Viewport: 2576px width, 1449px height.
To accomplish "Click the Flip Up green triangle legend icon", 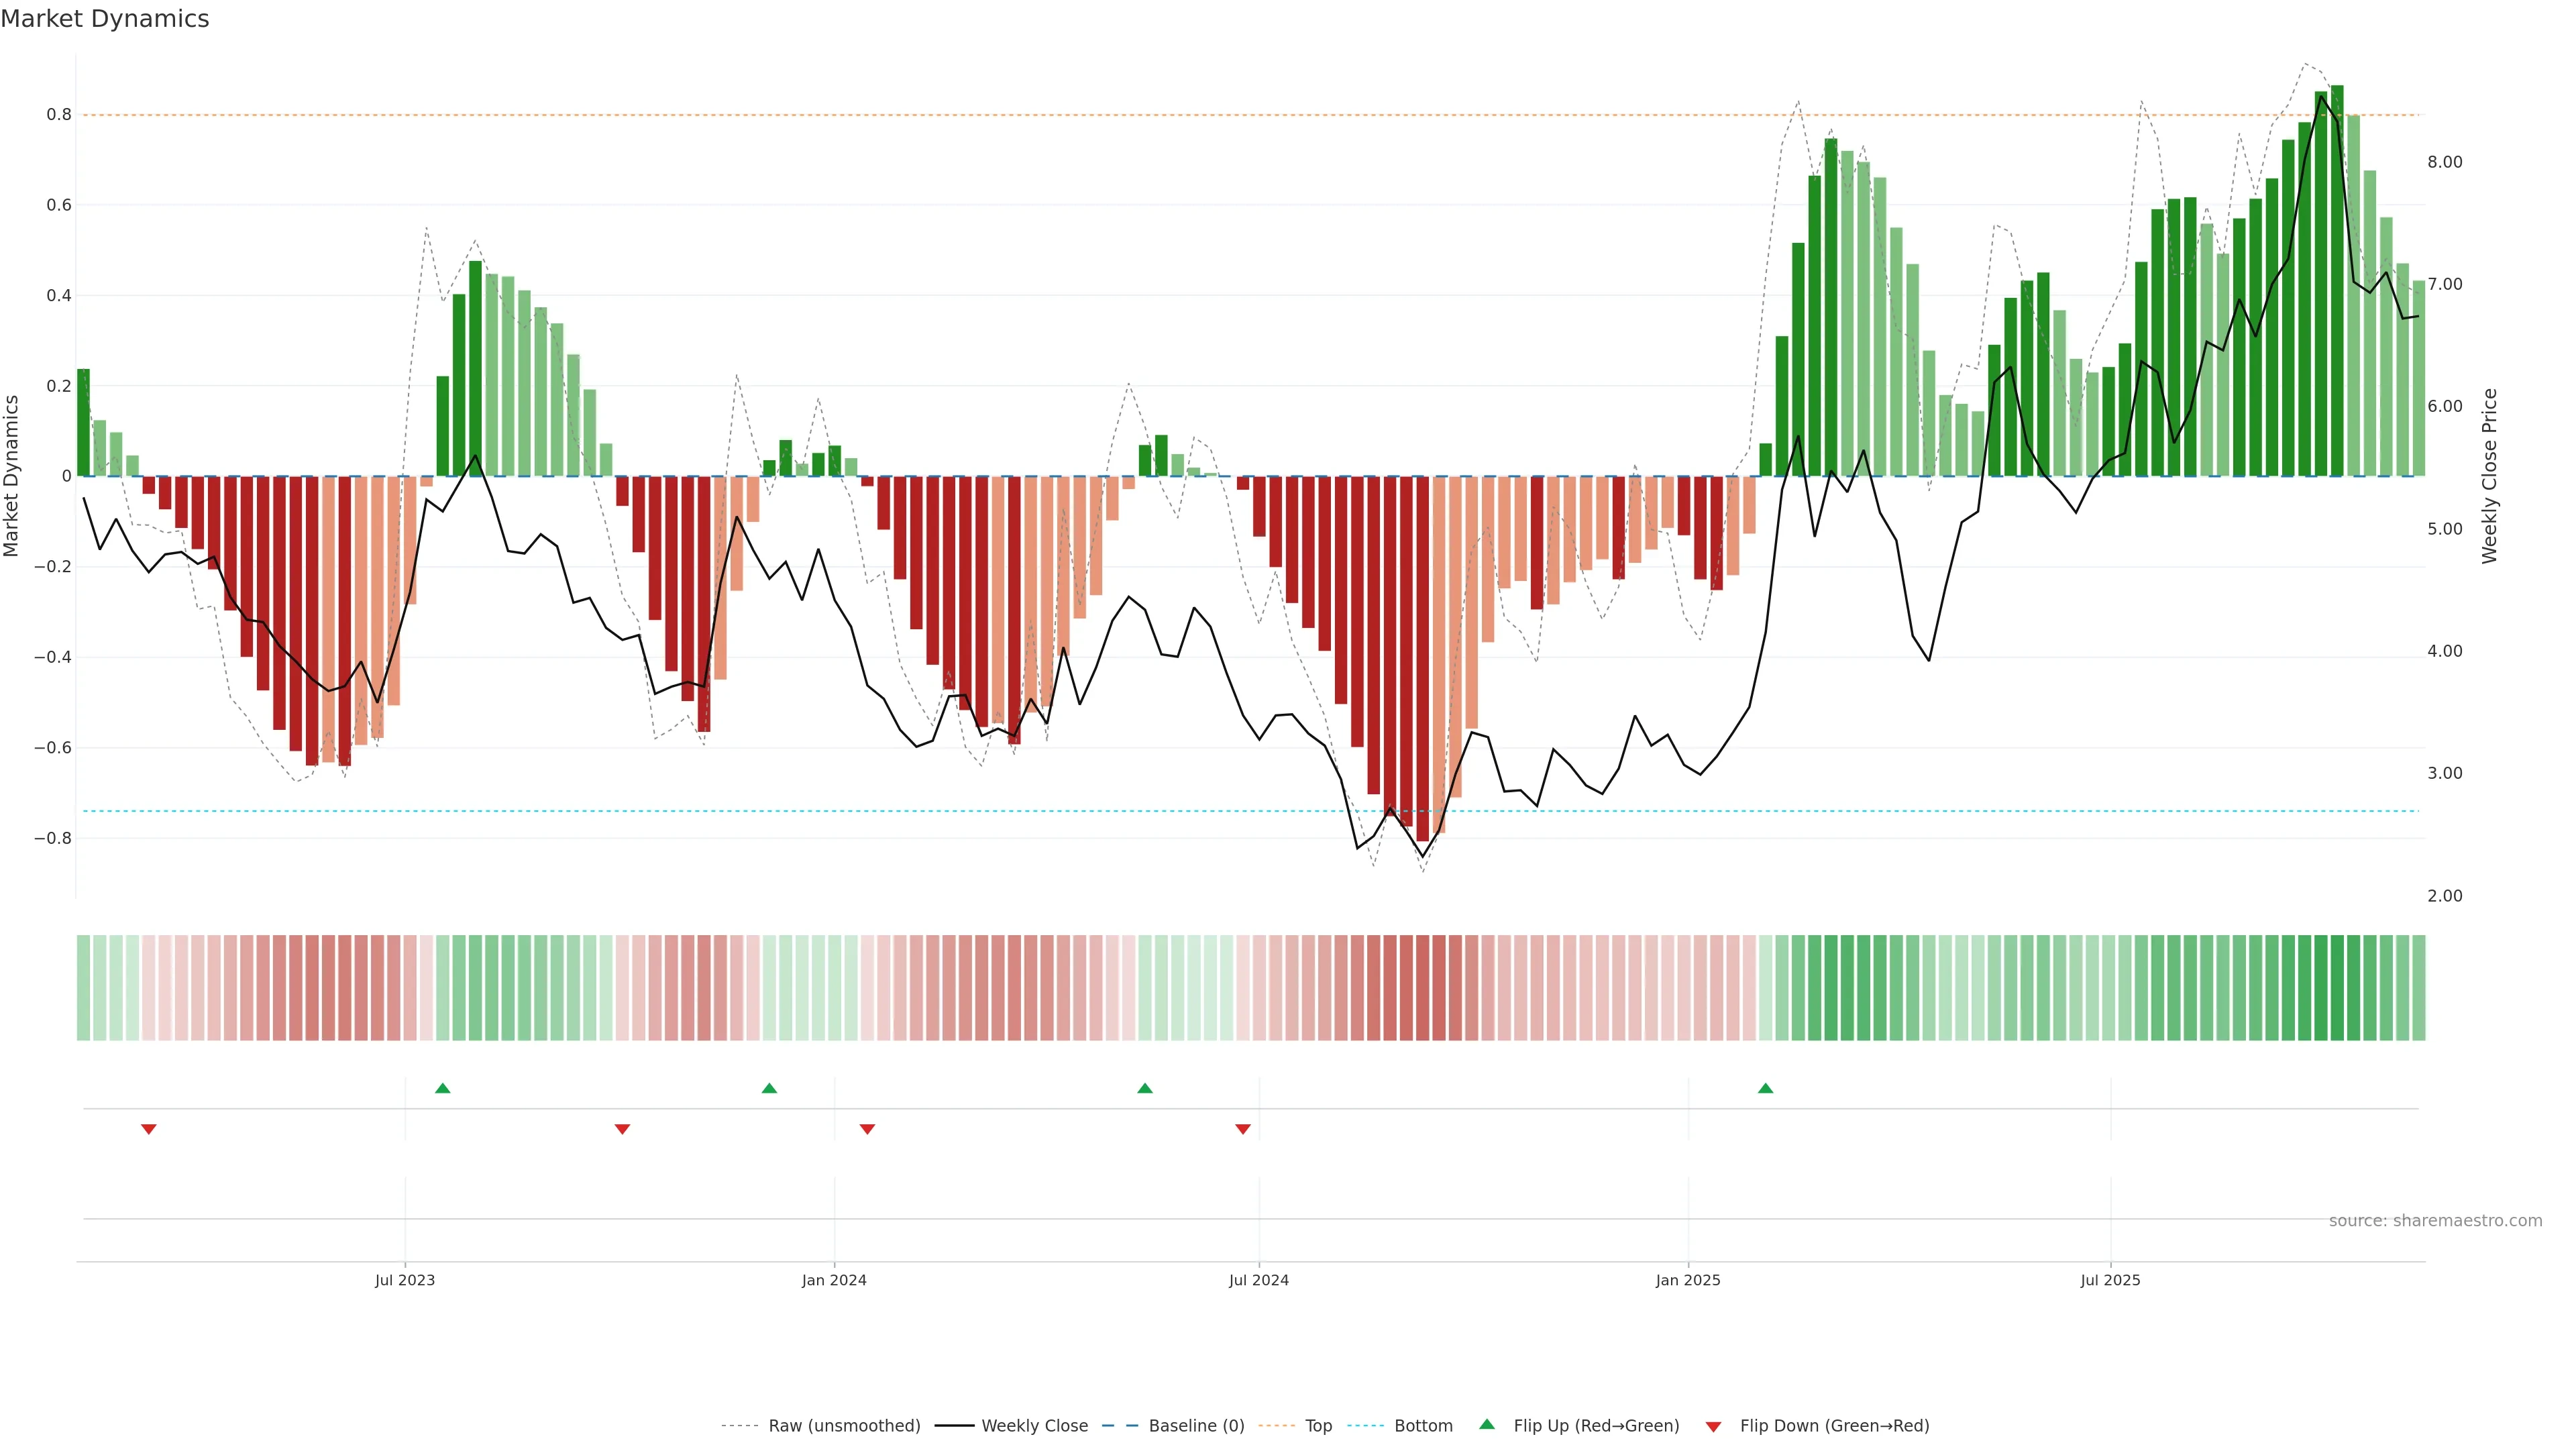I will click(x=1487, y=1424).
